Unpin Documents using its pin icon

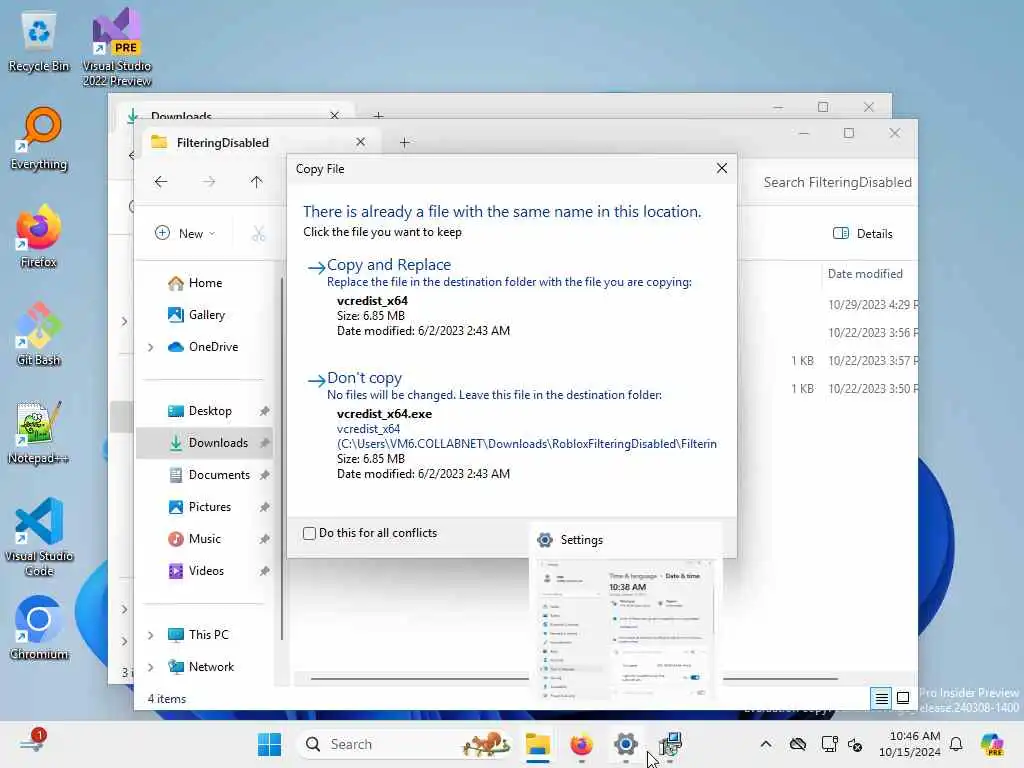pos(264,475)
